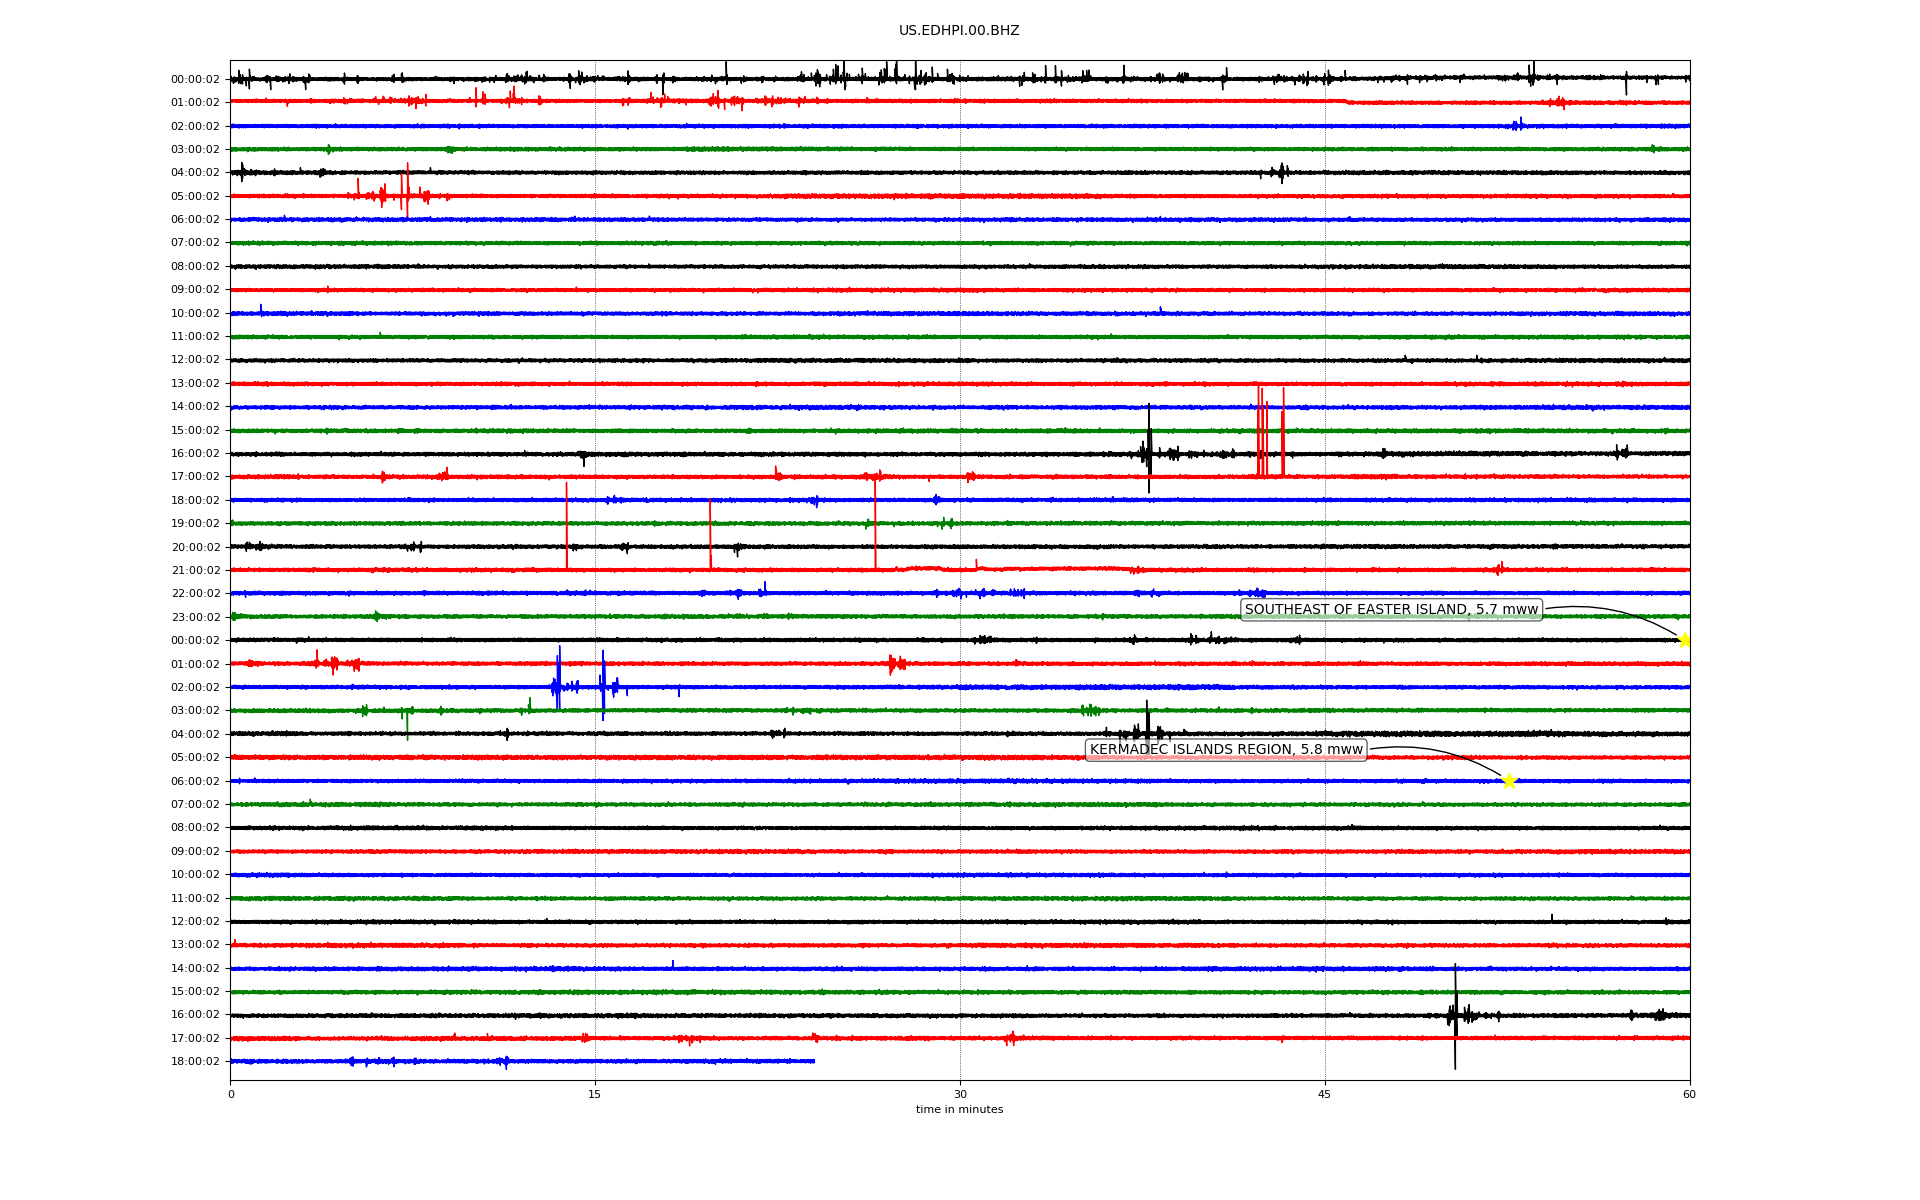The width and height of the screenshot is (1920, 1200).
Task: Click the first 13:00:02 trace time label
Action: pos(195,383)
